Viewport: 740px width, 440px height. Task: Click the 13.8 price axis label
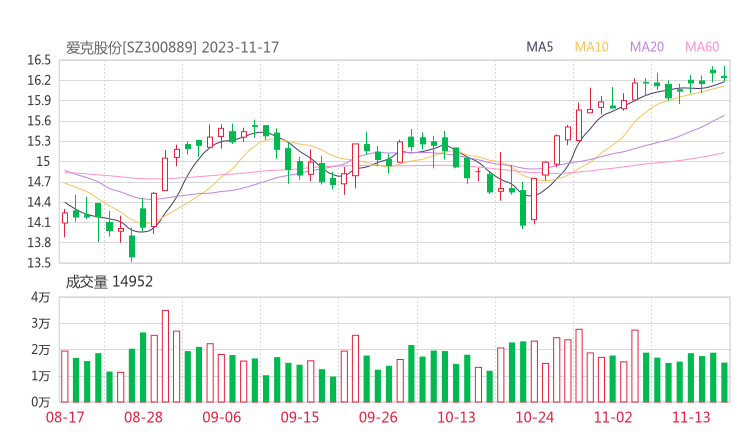pos(39,243)
